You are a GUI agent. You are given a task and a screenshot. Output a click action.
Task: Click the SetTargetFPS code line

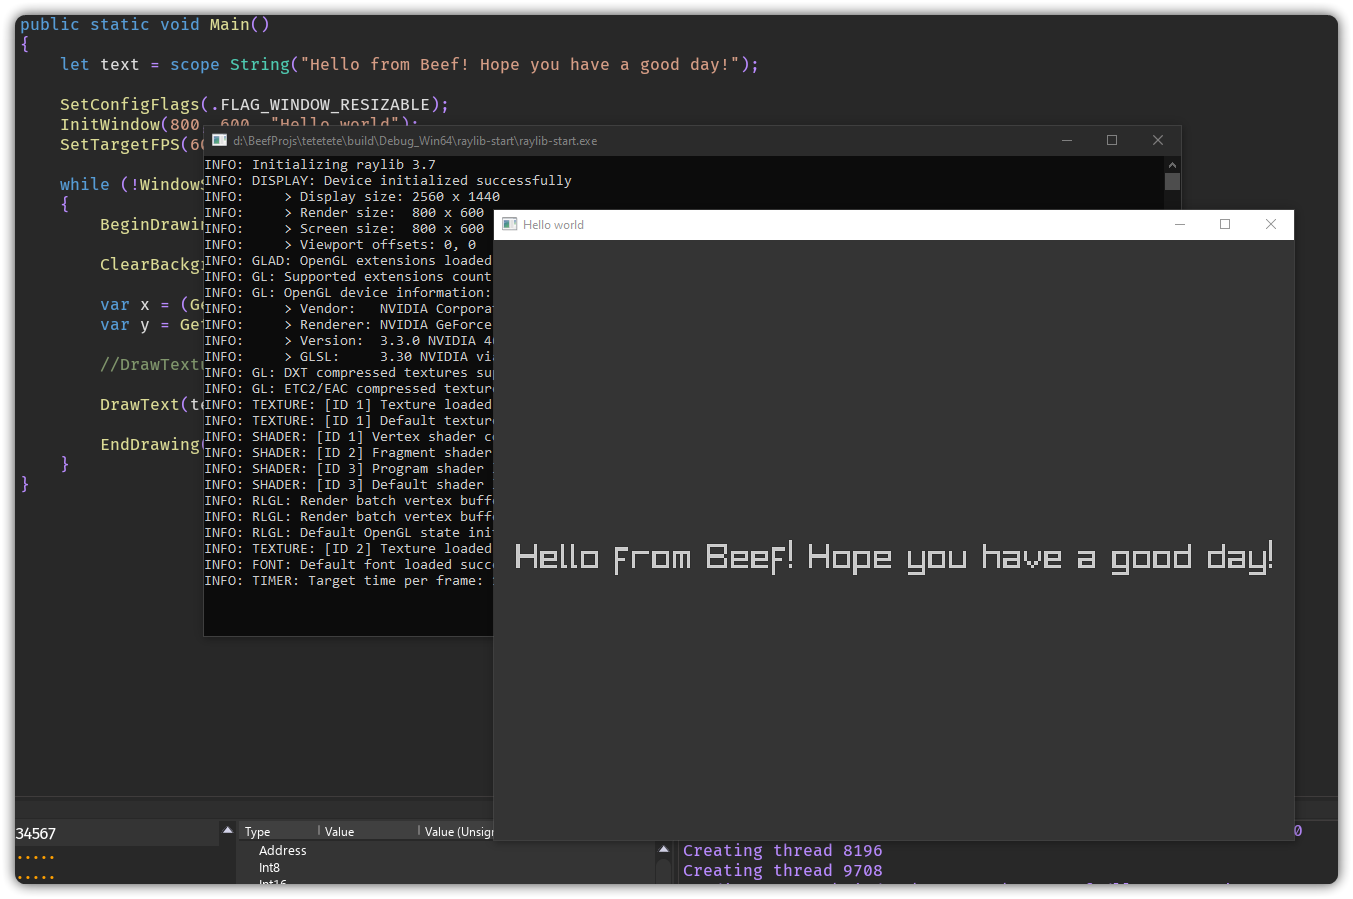point(131,144)
